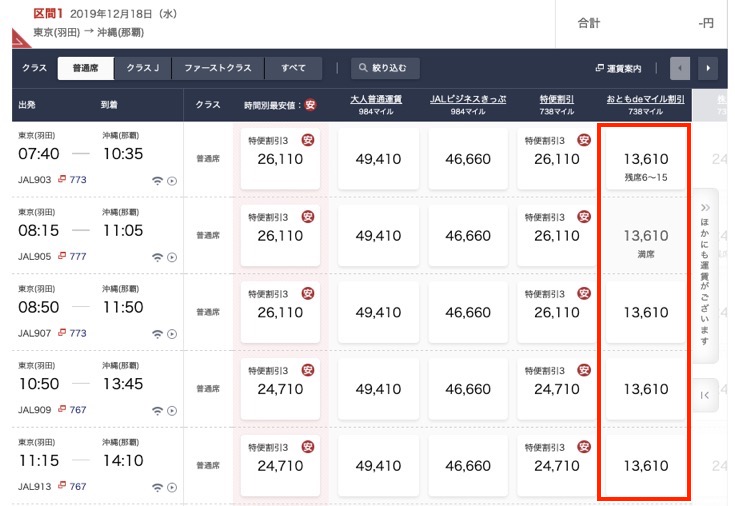
Task: Click 安 badge in 時間別最安値 header
Action: click(310, 105)
